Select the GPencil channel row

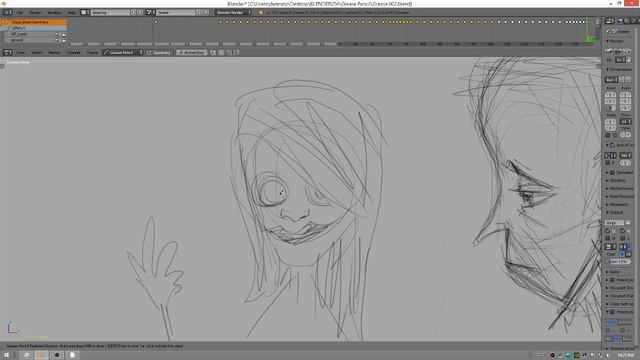[33, 28]
